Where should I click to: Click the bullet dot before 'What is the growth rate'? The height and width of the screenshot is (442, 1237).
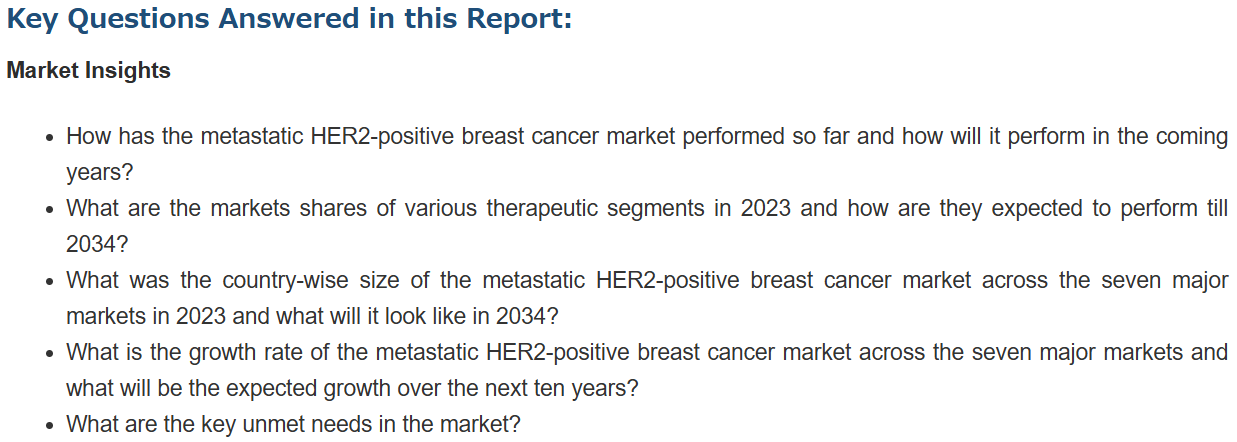pyautogui.click(x=50, y=354)
